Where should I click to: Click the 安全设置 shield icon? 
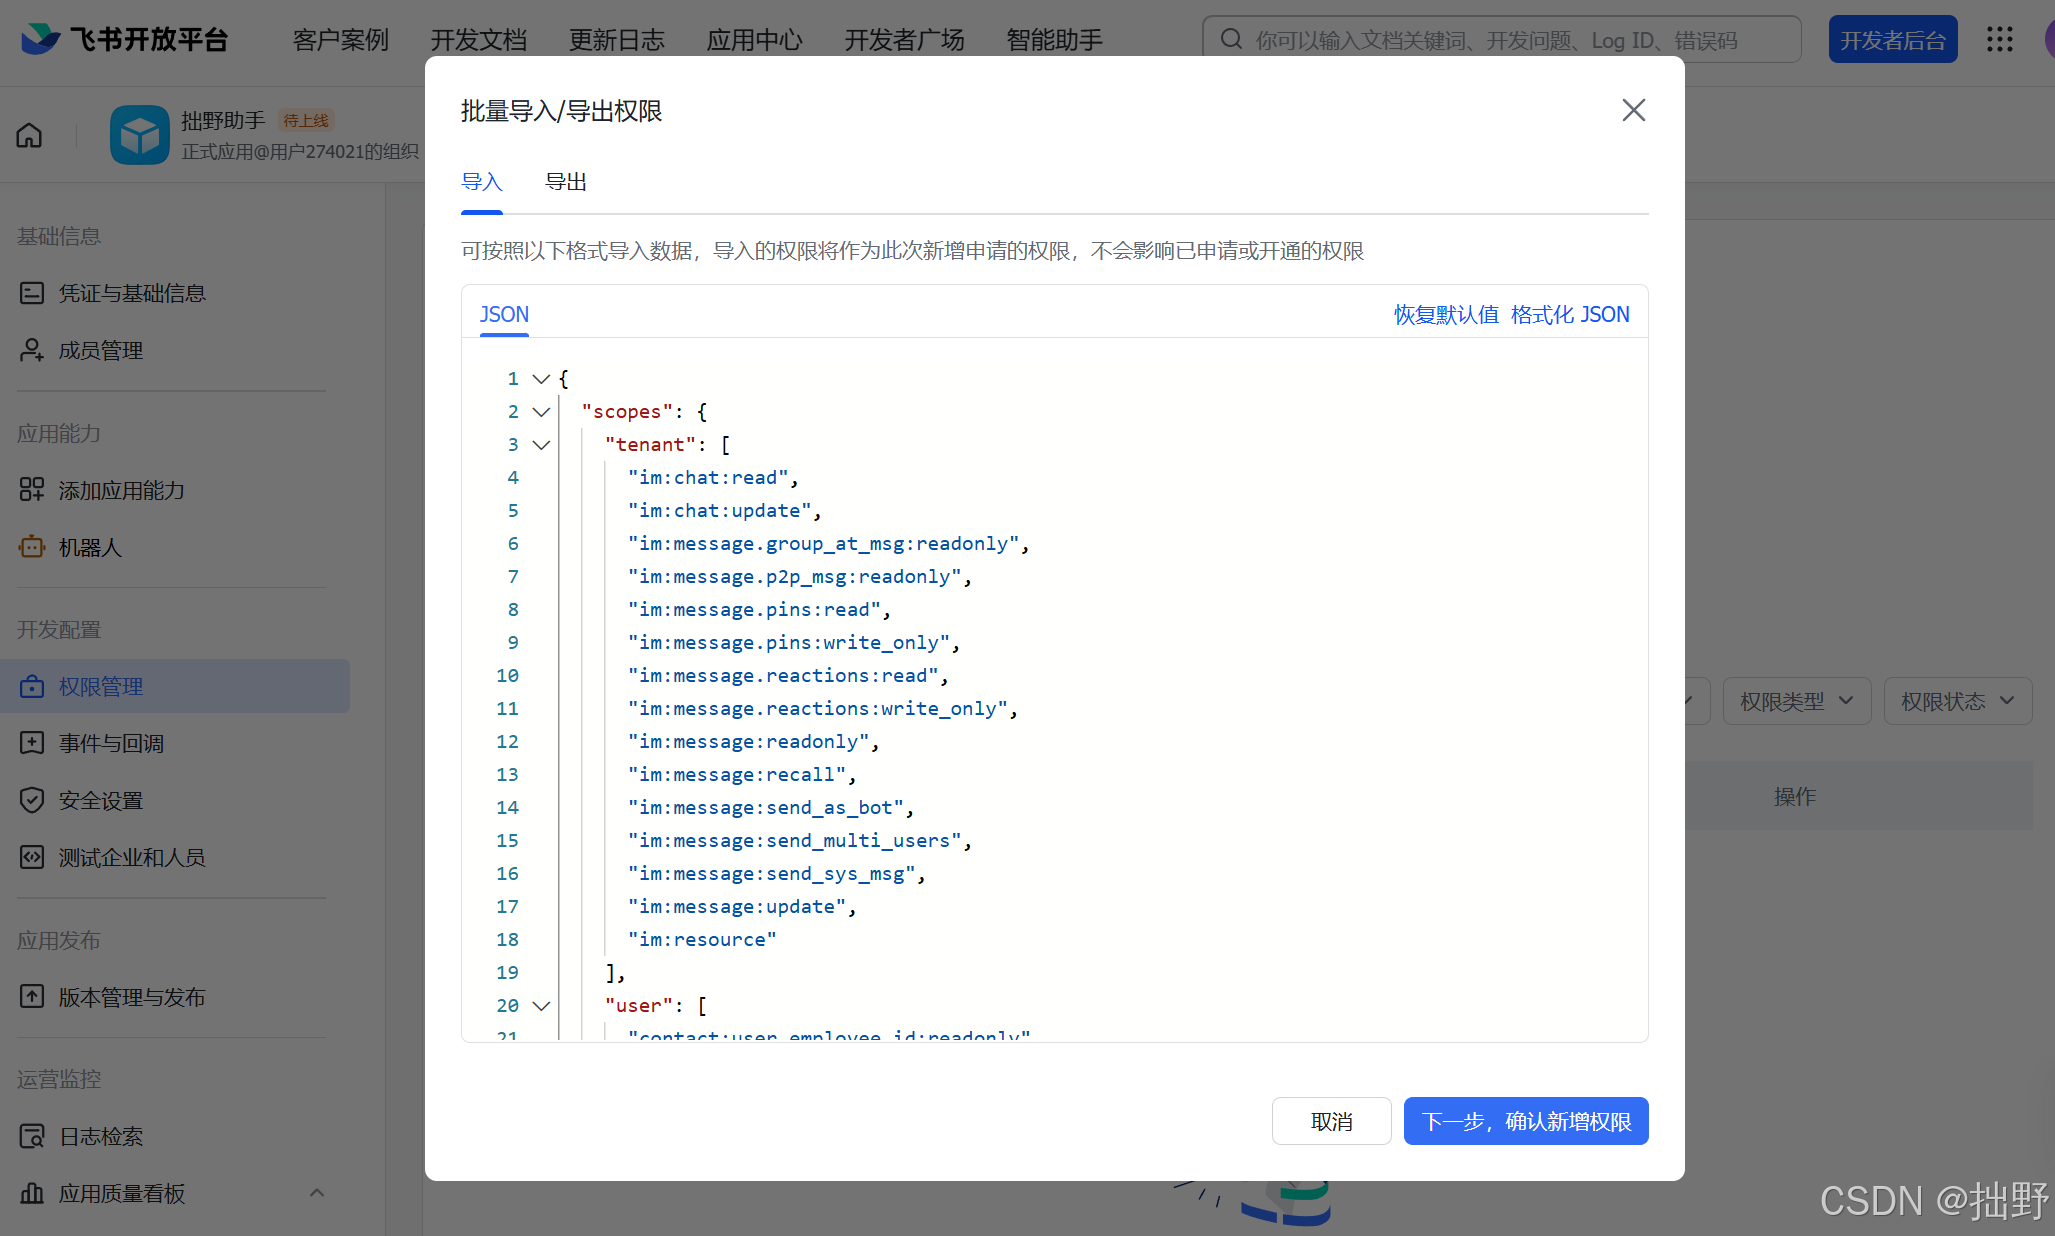click(32, 800)
